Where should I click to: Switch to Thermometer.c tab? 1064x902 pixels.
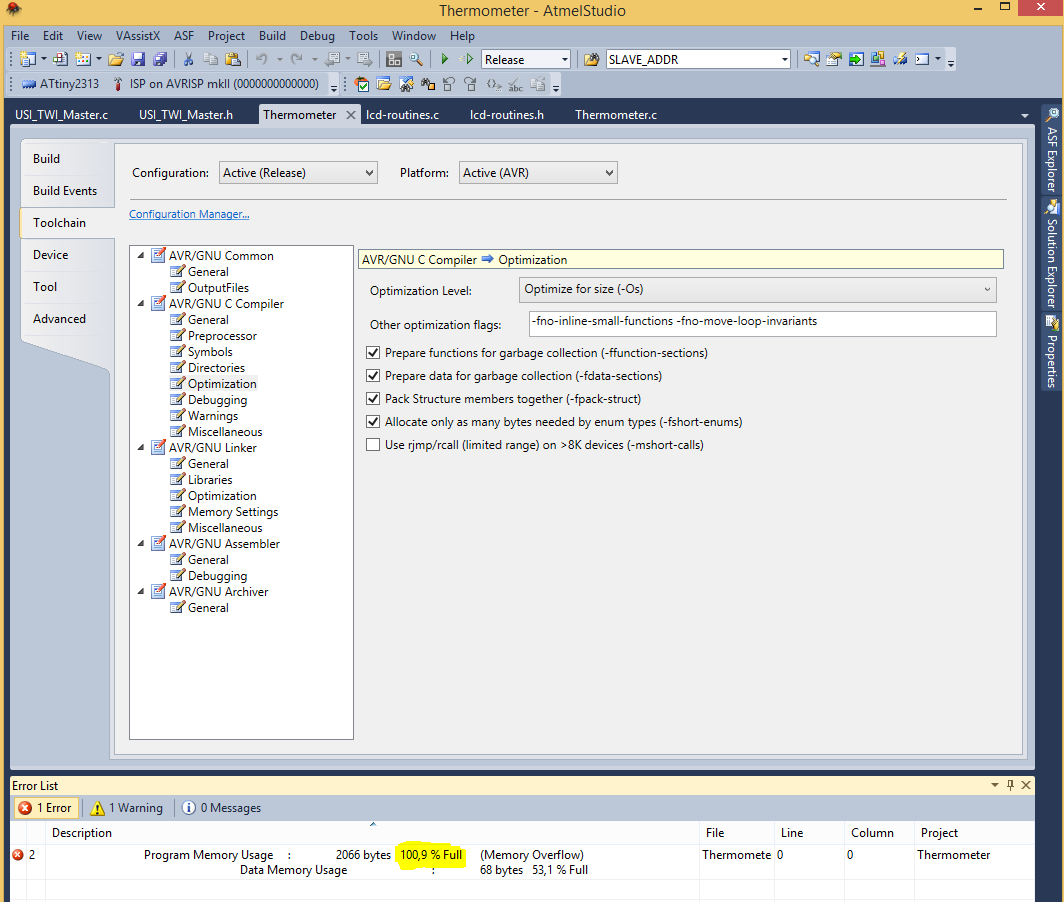pyautogui.click(x=616, y=115)
